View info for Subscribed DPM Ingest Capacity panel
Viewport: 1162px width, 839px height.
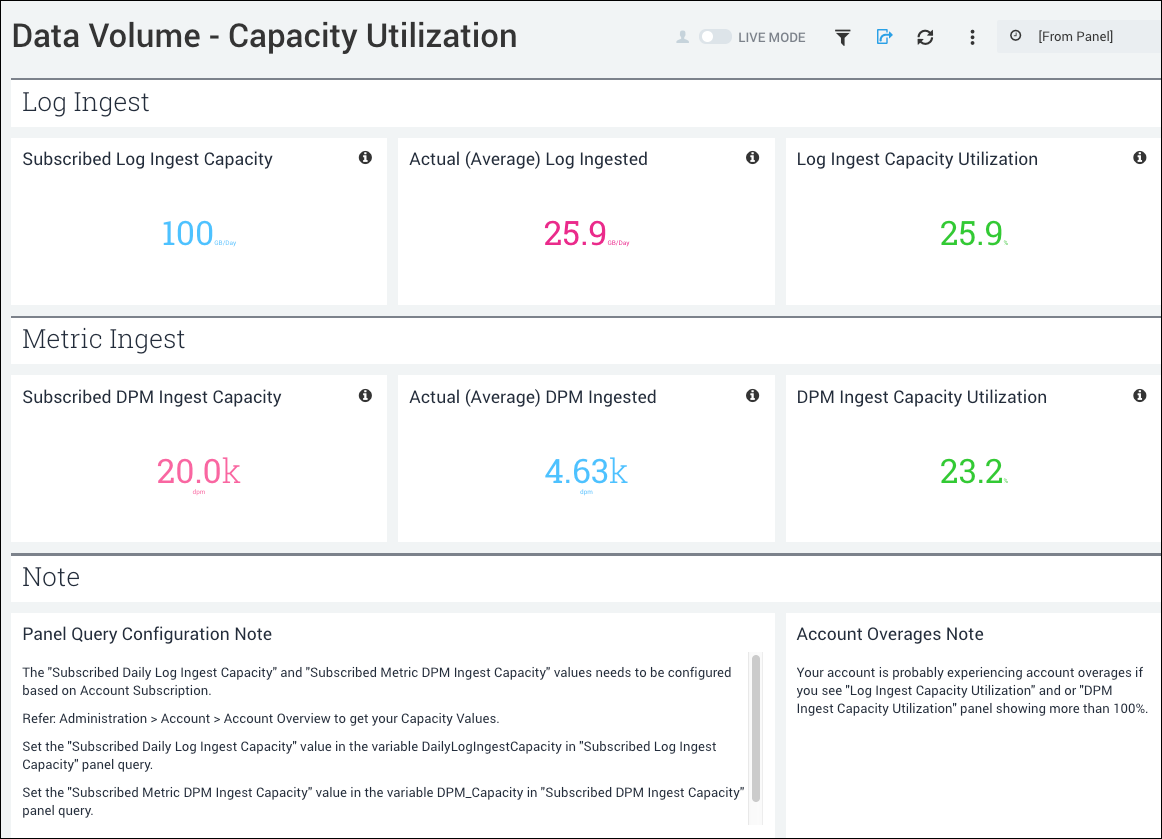click(x=365, y=395)
